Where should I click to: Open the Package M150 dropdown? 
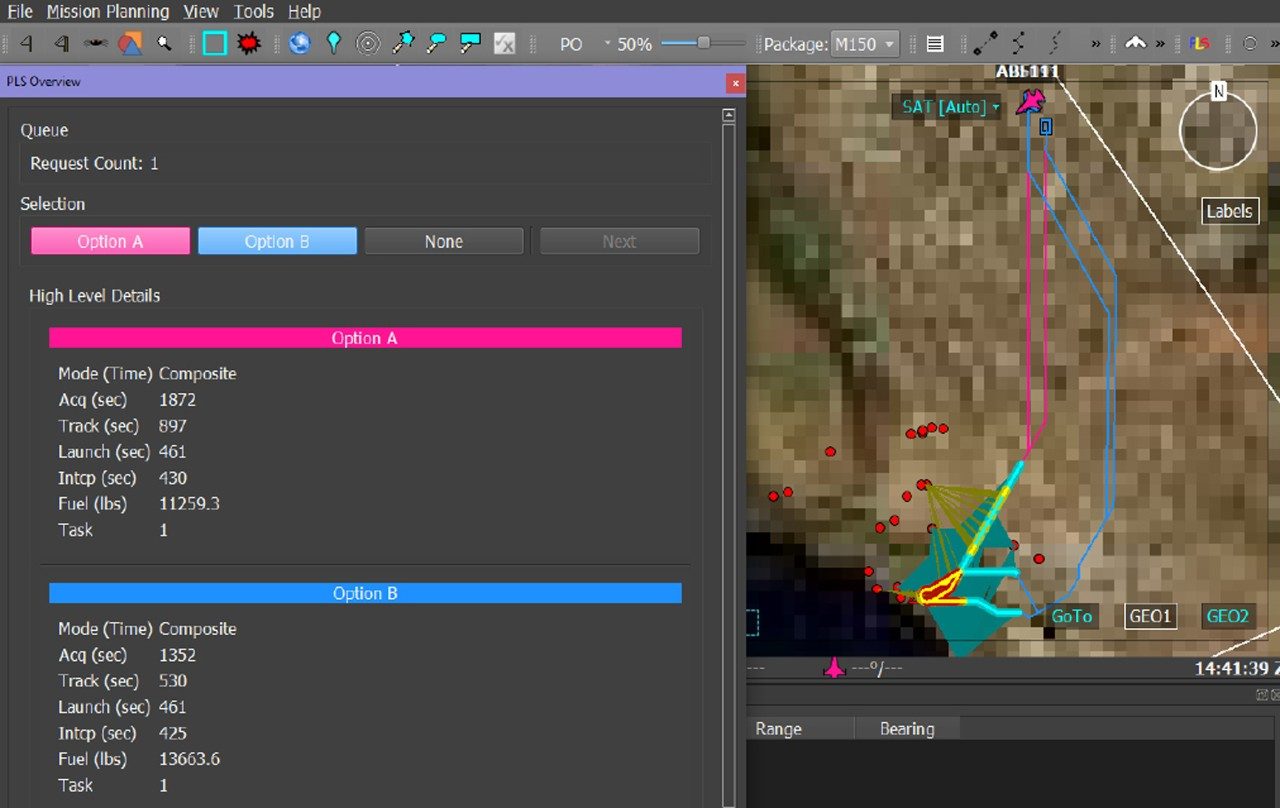pyautogui.click(x=865, y=44)
